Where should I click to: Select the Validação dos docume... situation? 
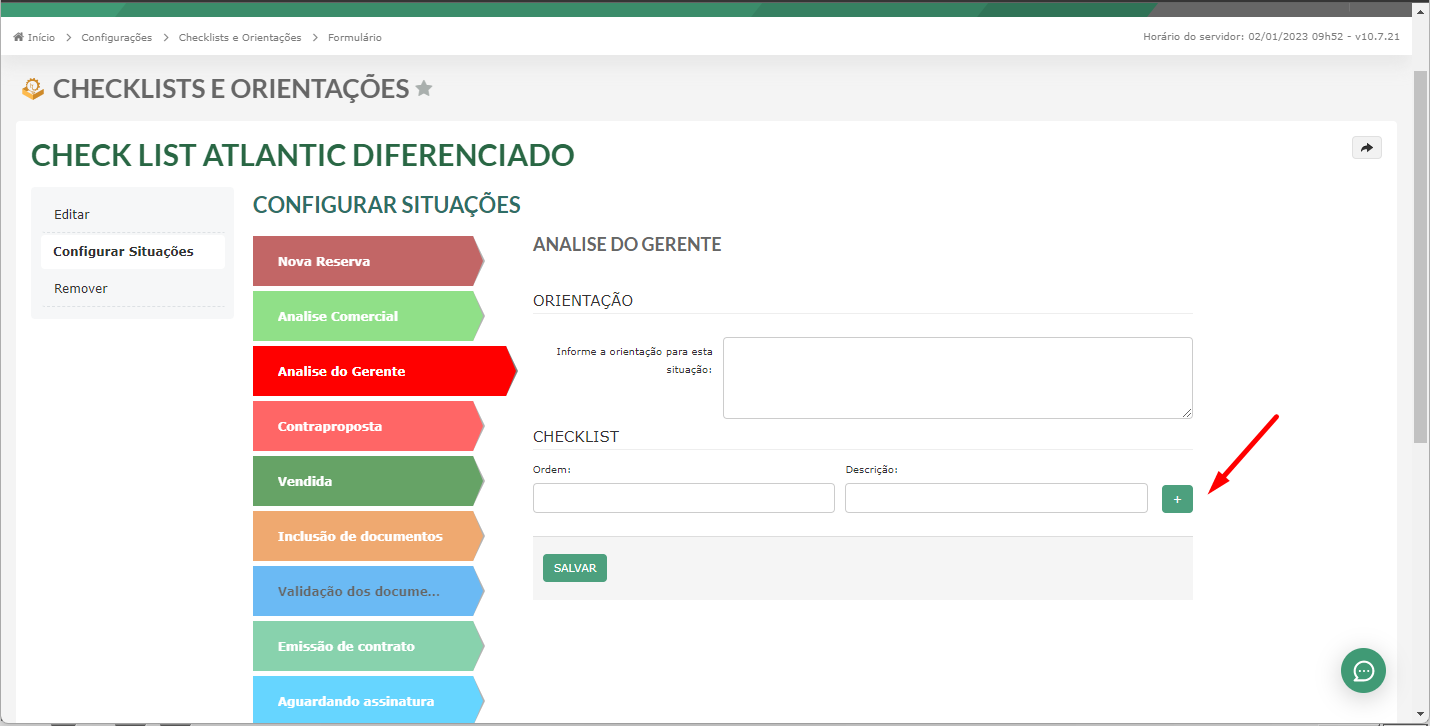point(368,591)
